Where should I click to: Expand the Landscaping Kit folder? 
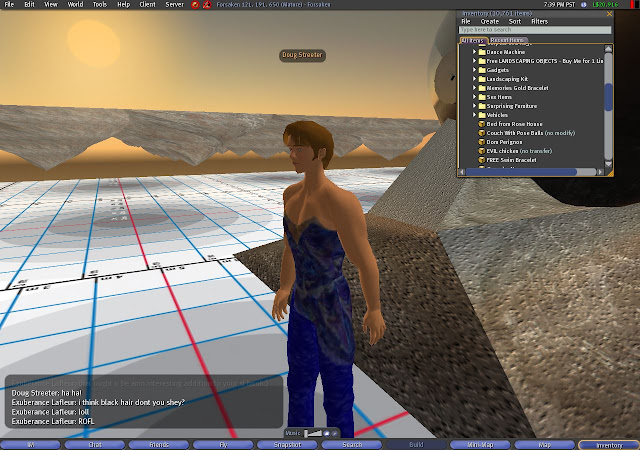click(474, 79)
